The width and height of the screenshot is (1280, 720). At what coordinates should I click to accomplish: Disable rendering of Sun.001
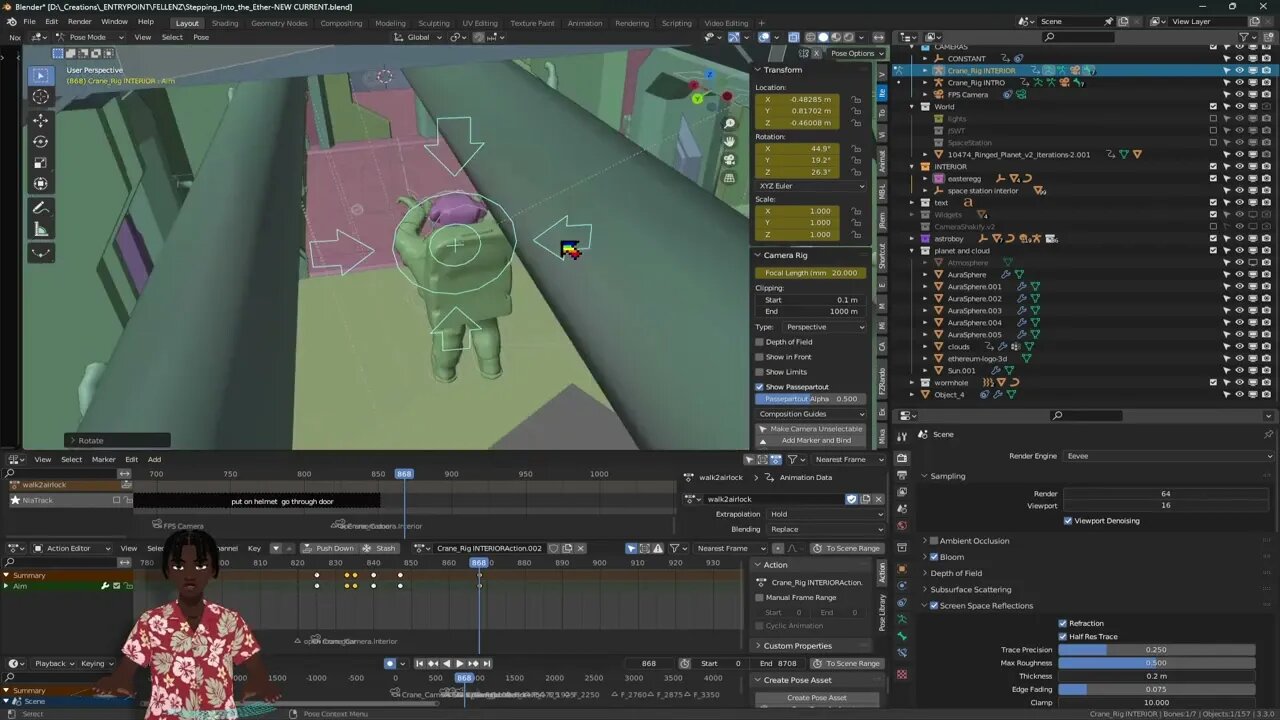pos(1265,370)
